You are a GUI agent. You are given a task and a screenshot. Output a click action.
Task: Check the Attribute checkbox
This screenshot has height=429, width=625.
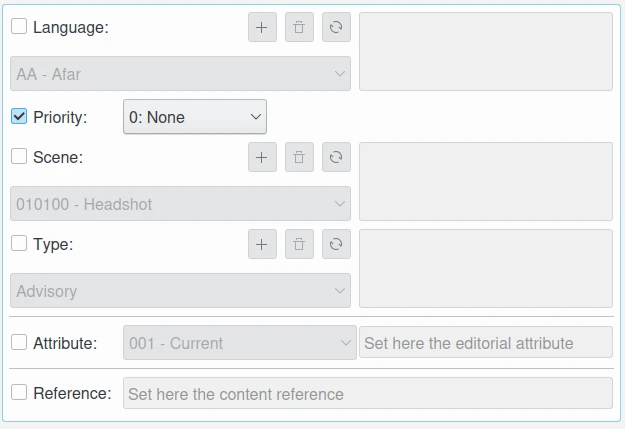19,342
